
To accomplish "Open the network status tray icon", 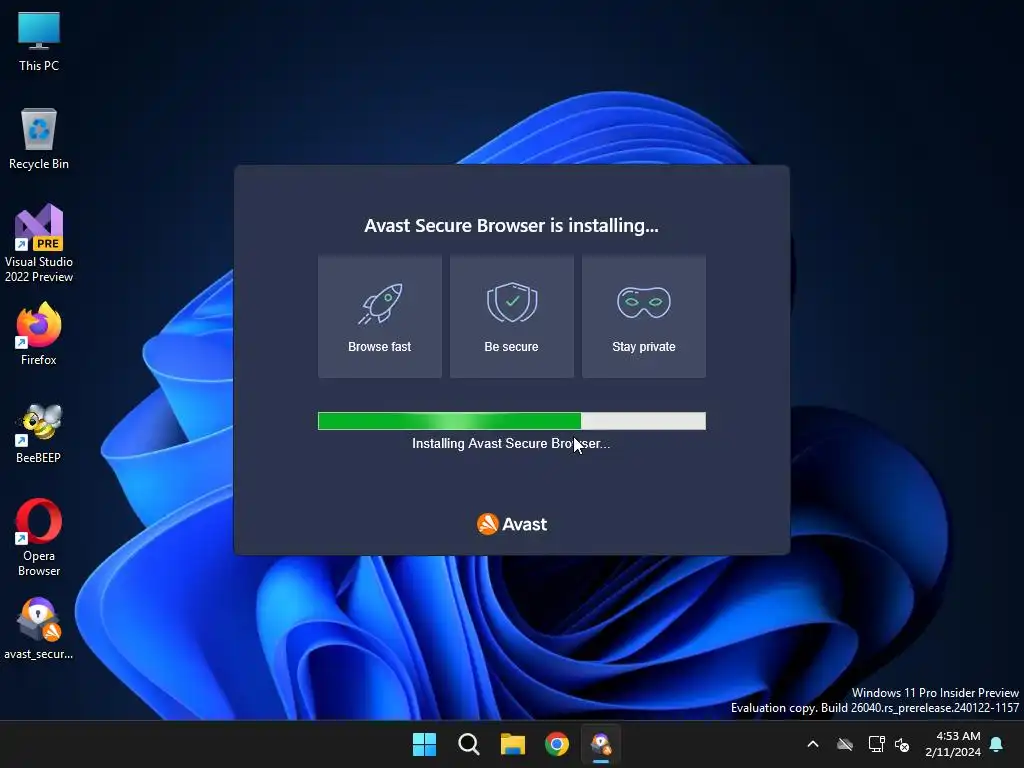I will coord(876,744).
